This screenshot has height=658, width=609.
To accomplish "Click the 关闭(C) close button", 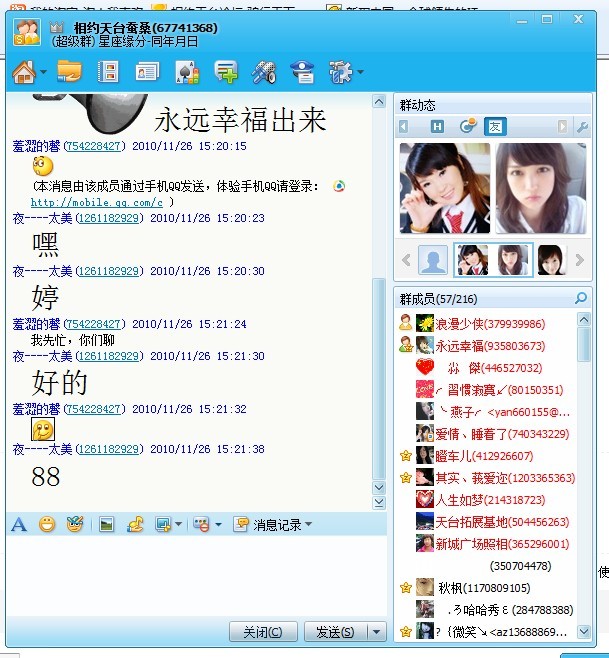I will [263, 632].
